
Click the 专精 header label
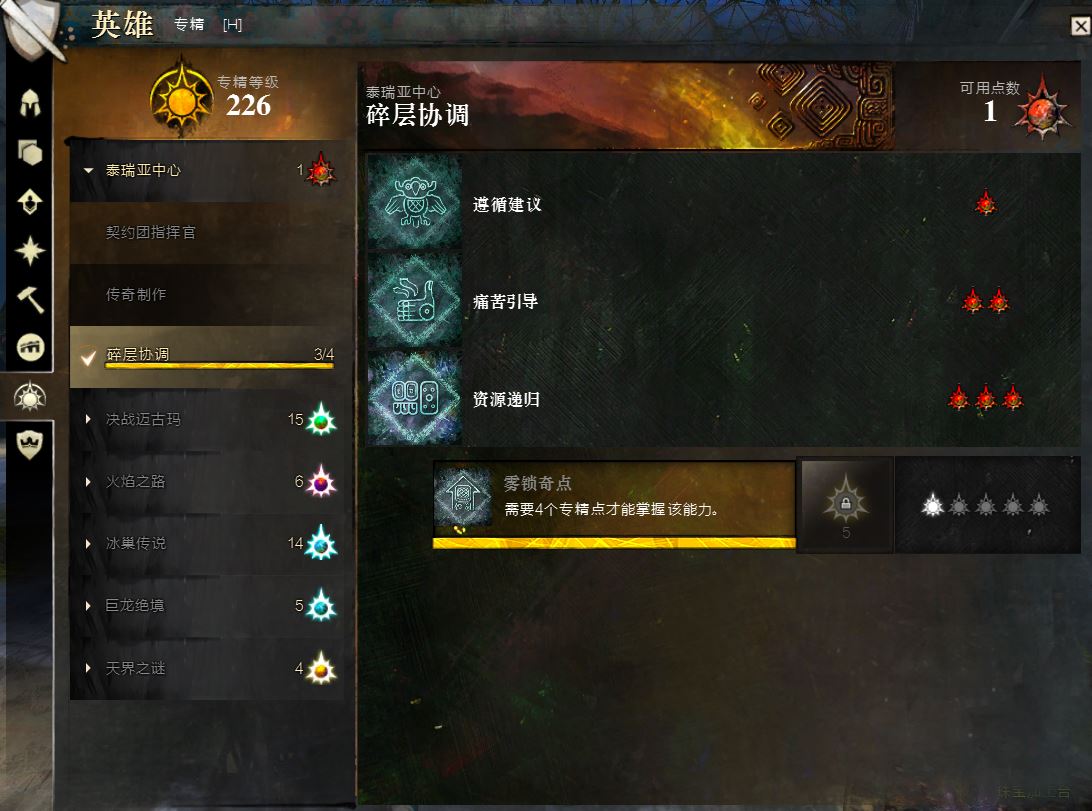tap(189, 24)
